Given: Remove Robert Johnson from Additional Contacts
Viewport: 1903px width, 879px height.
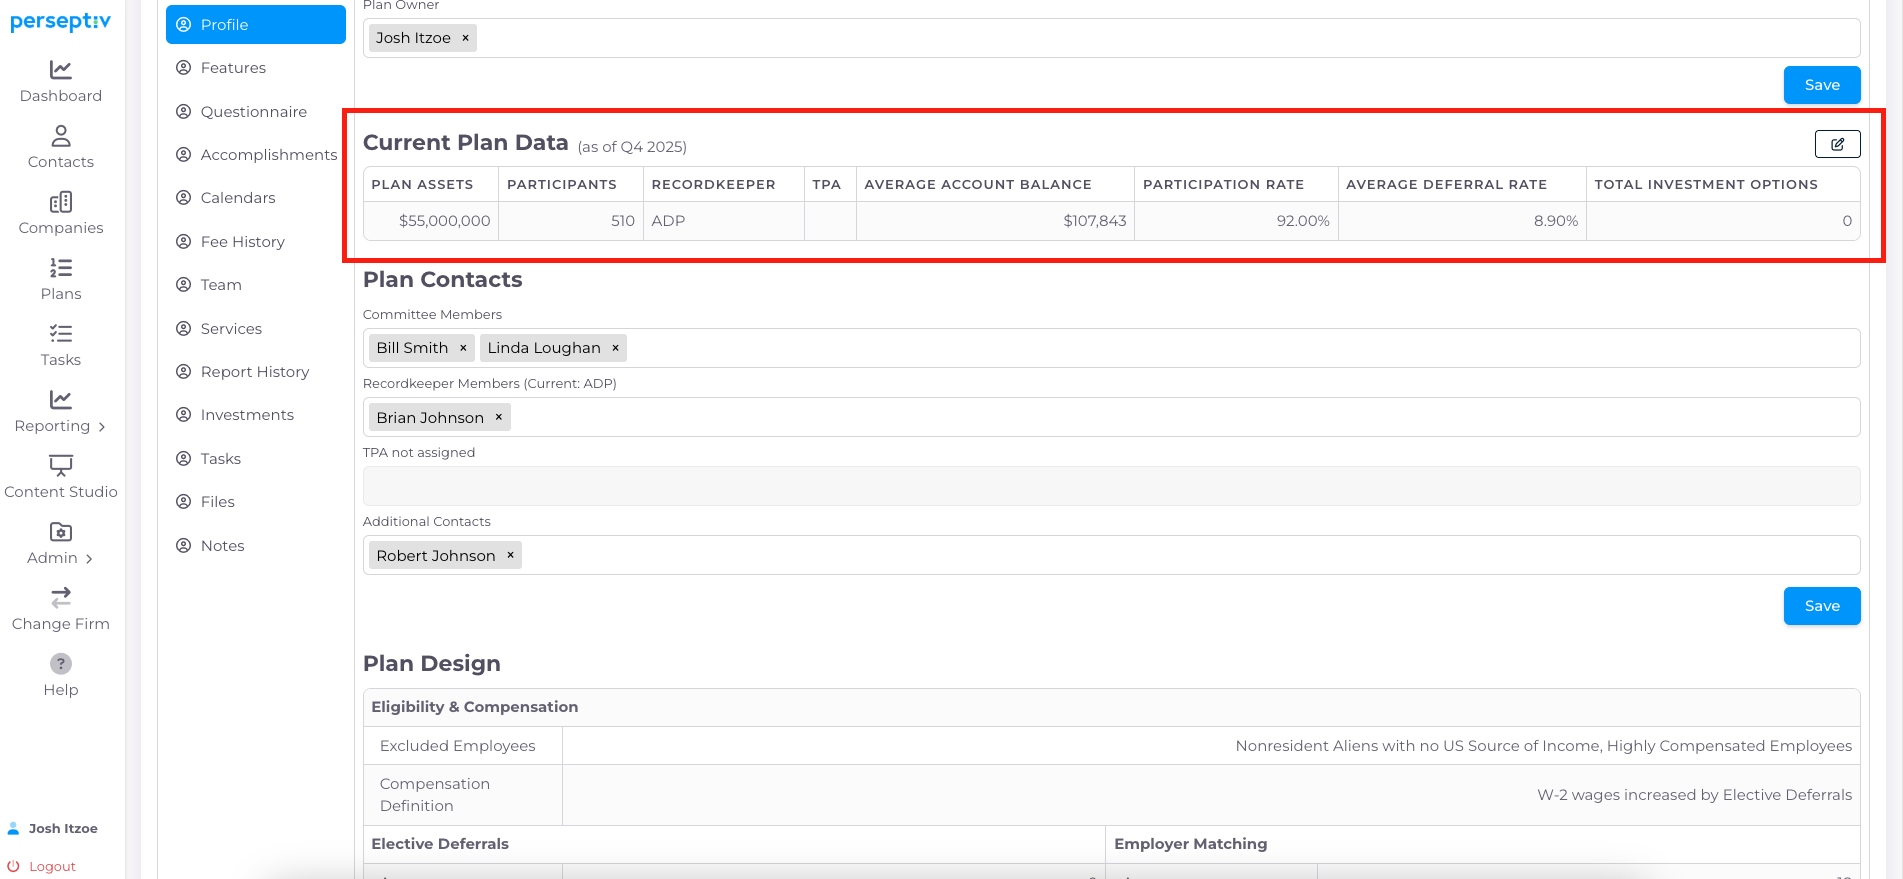Looking at the screenshot, I should [x=510, y=555].
